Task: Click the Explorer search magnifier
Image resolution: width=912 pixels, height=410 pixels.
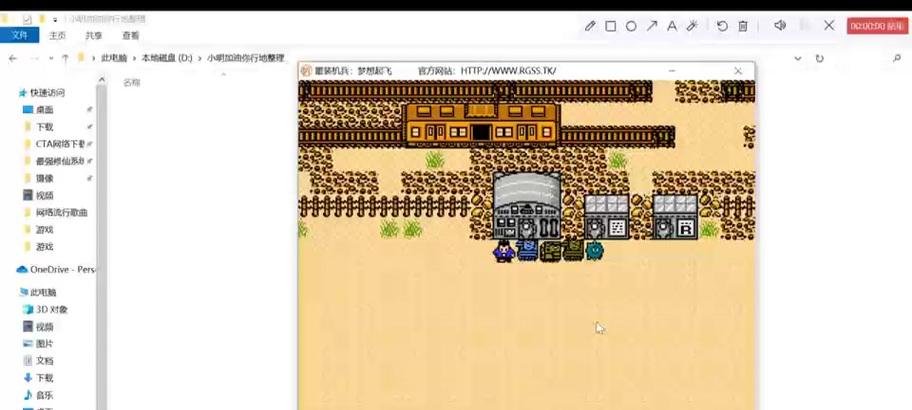Action: (x=896, y=58)
